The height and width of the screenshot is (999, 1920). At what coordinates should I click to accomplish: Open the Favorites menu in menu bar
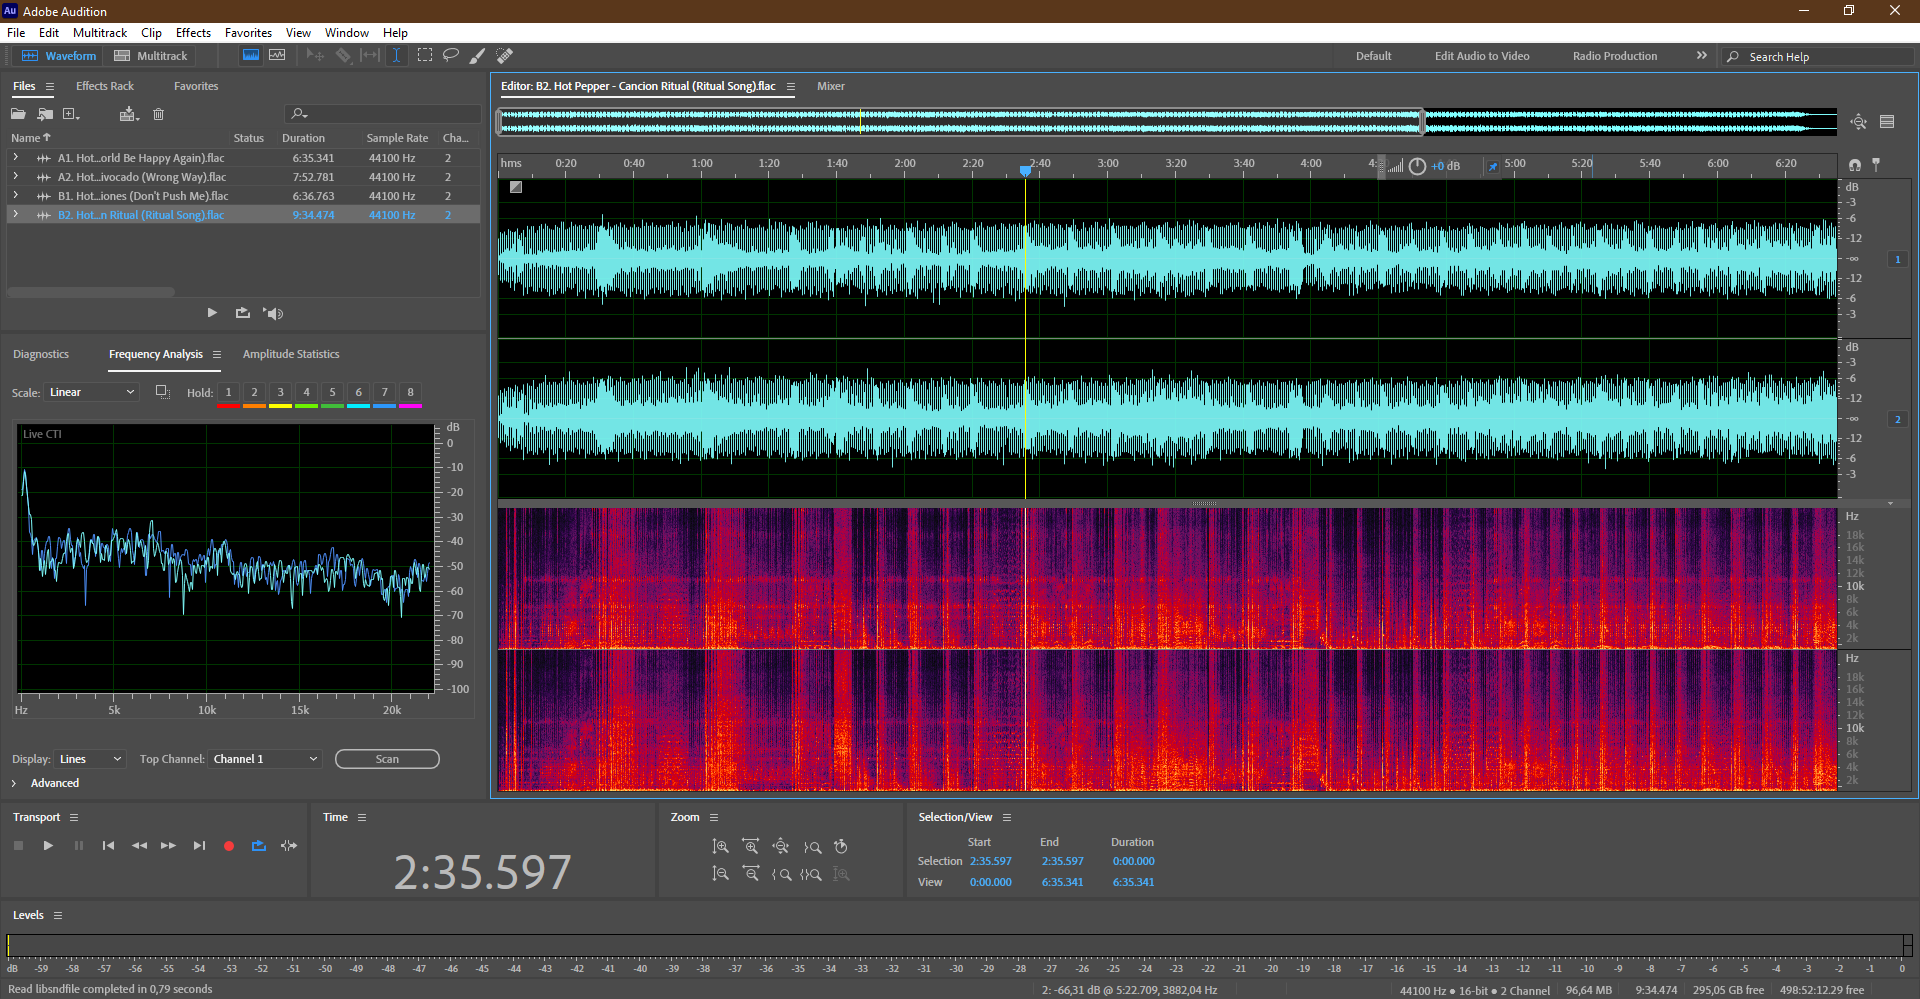pyautogui.click(x=248, y=33)
